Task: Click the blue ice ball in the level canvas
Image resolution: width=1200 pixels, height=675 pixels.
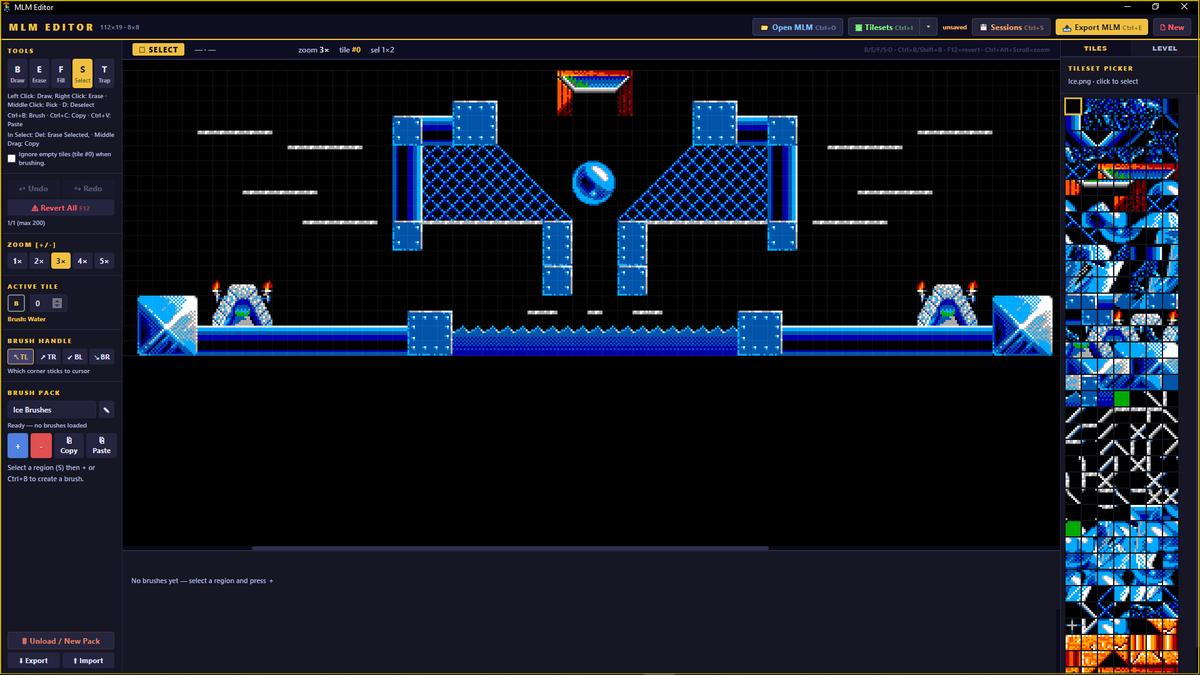Action: [x=593, y=181]
